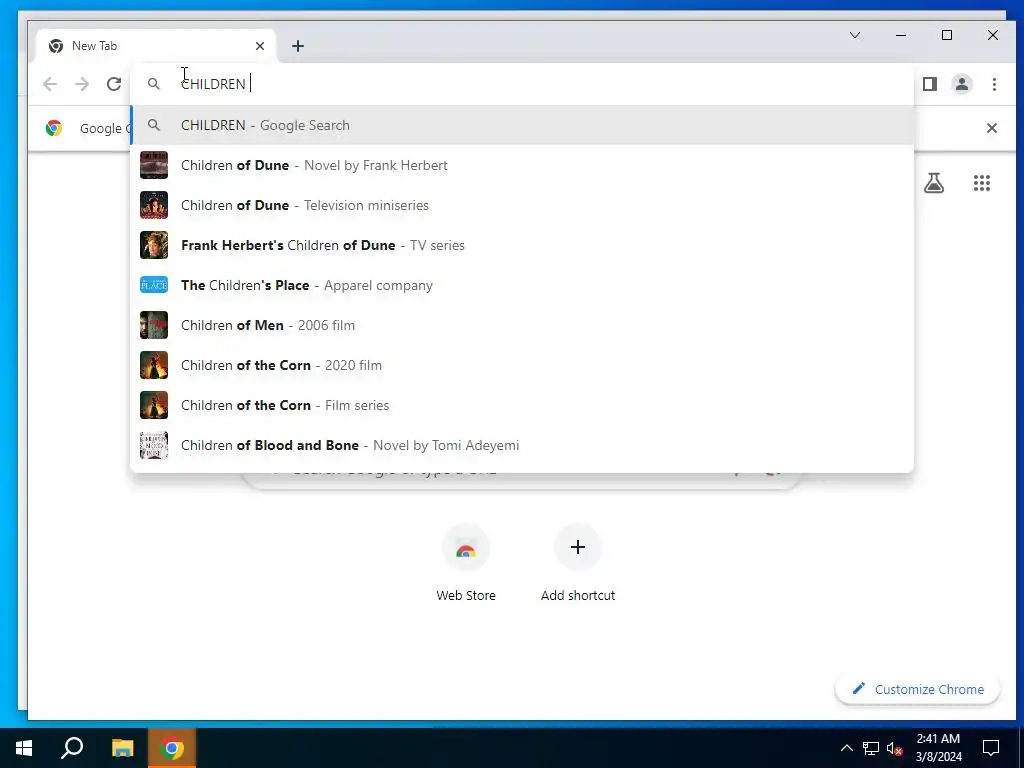Reload the page with the refresh icon
Image resolution: width=1024 pixels, height=768 pixels.
114,84
